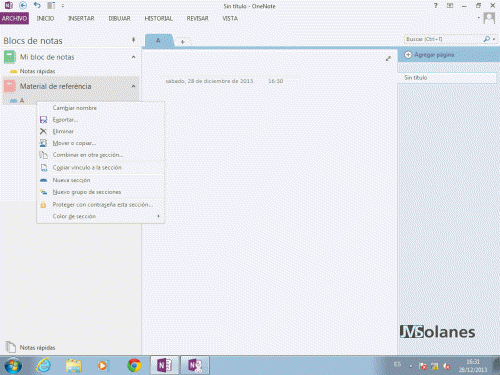Open the OneNote clipping tool taskbar icon
Screen dimensions: 500x375
[x=195, y=365]
